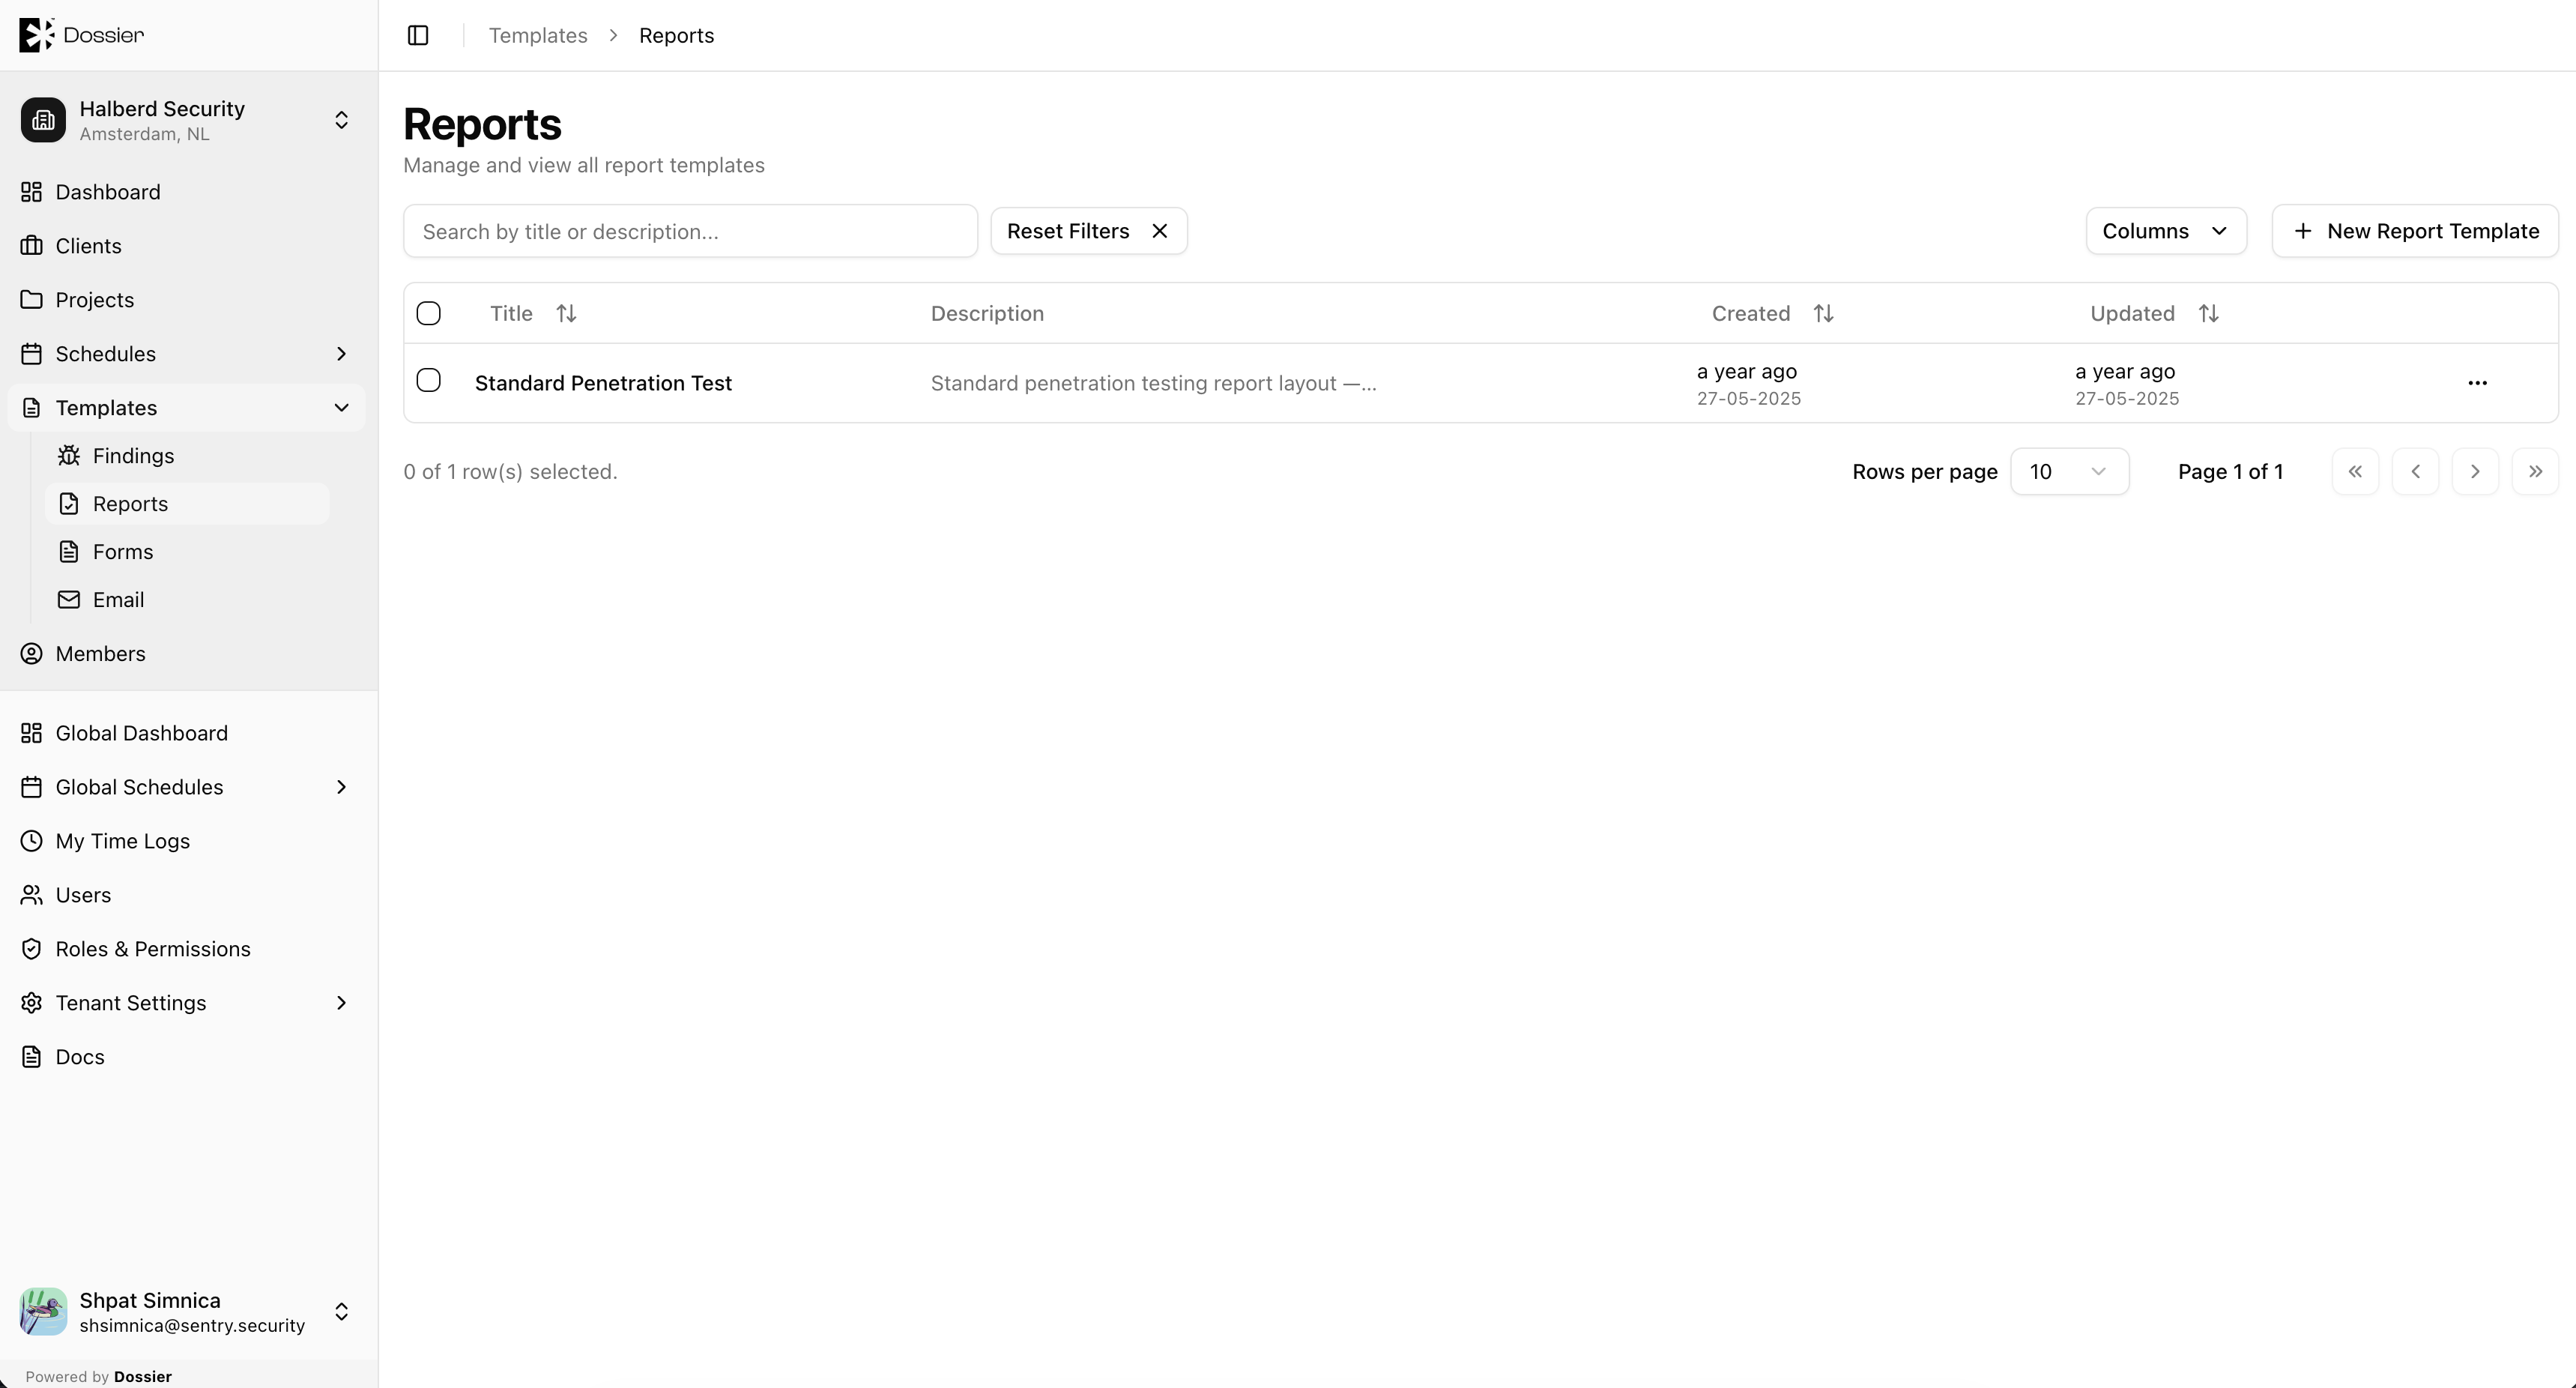This screenshot has width=2576, height=1388.
Task: Click the Tenant Settings gear icon
Action: pos(32,1004)
